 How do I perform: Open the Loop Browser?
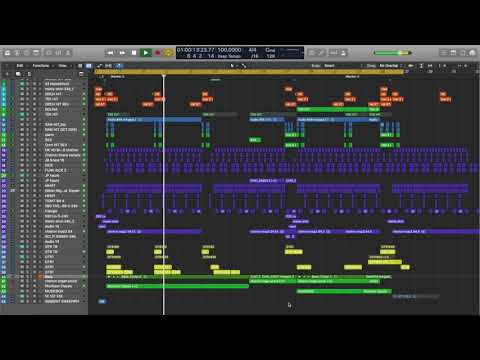click(463, 53)
